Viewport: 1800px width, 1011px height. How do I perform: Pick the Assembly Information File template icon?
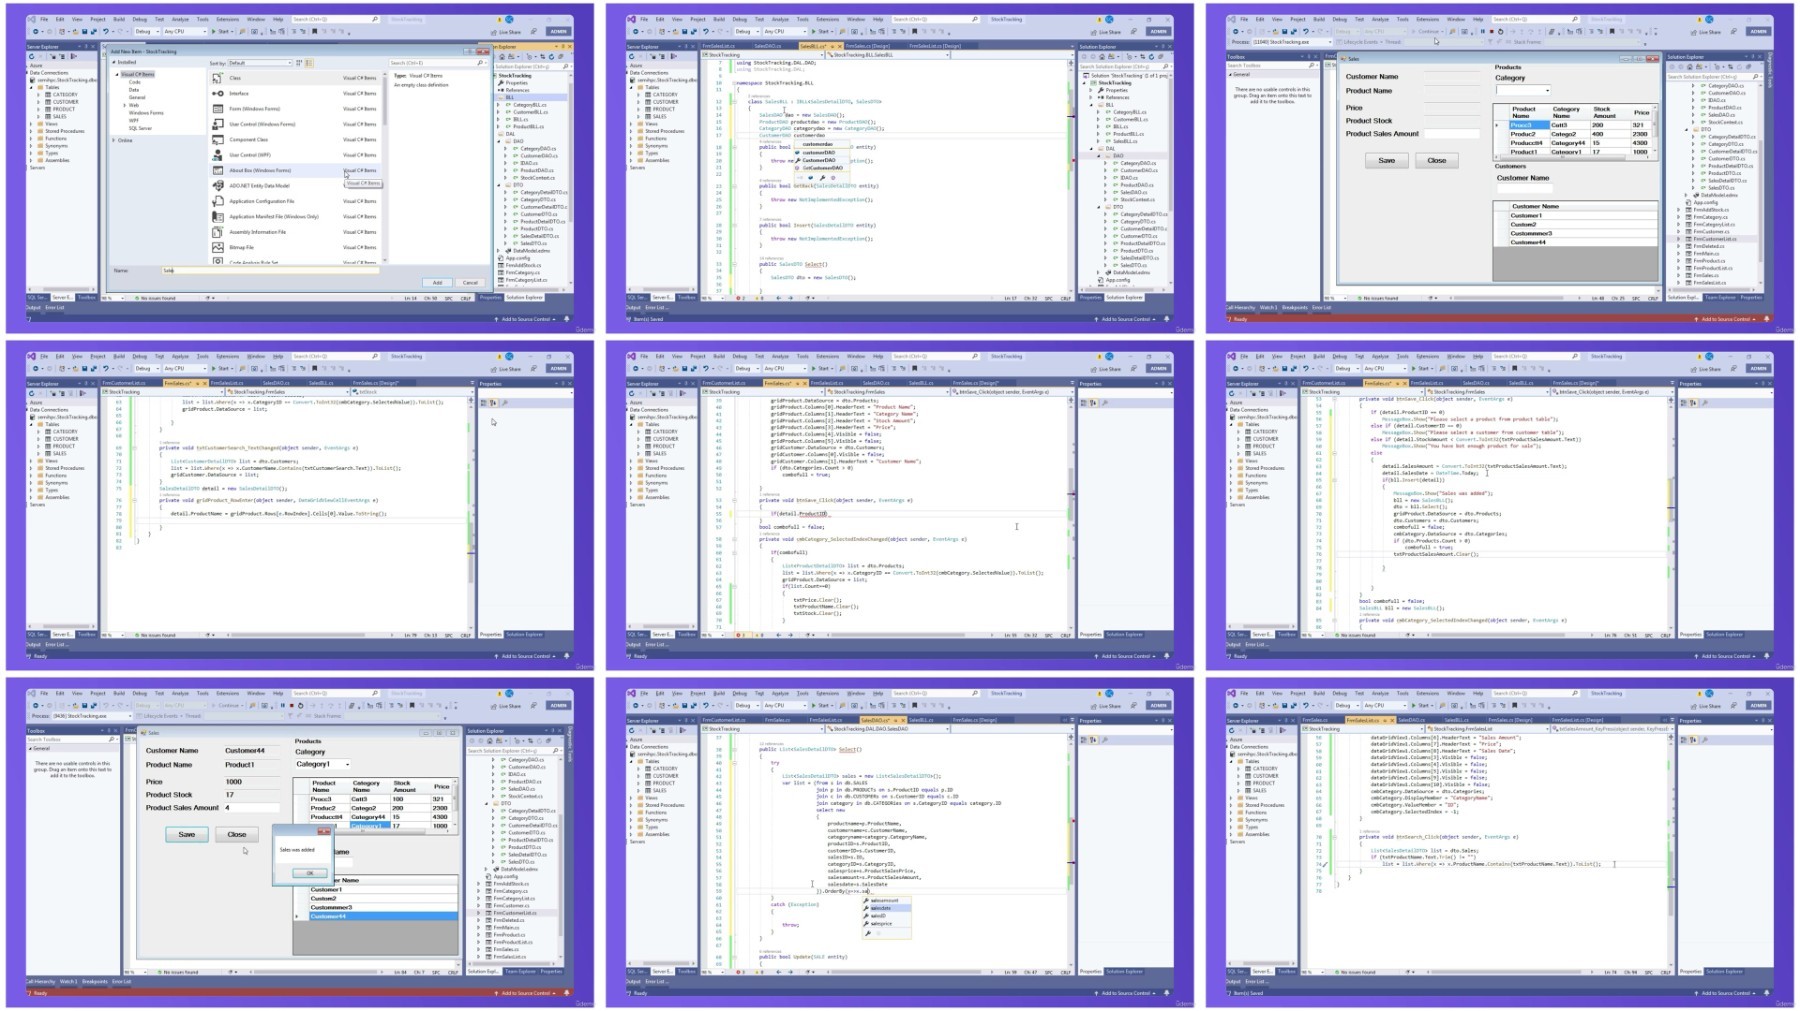tap(218, 232)
